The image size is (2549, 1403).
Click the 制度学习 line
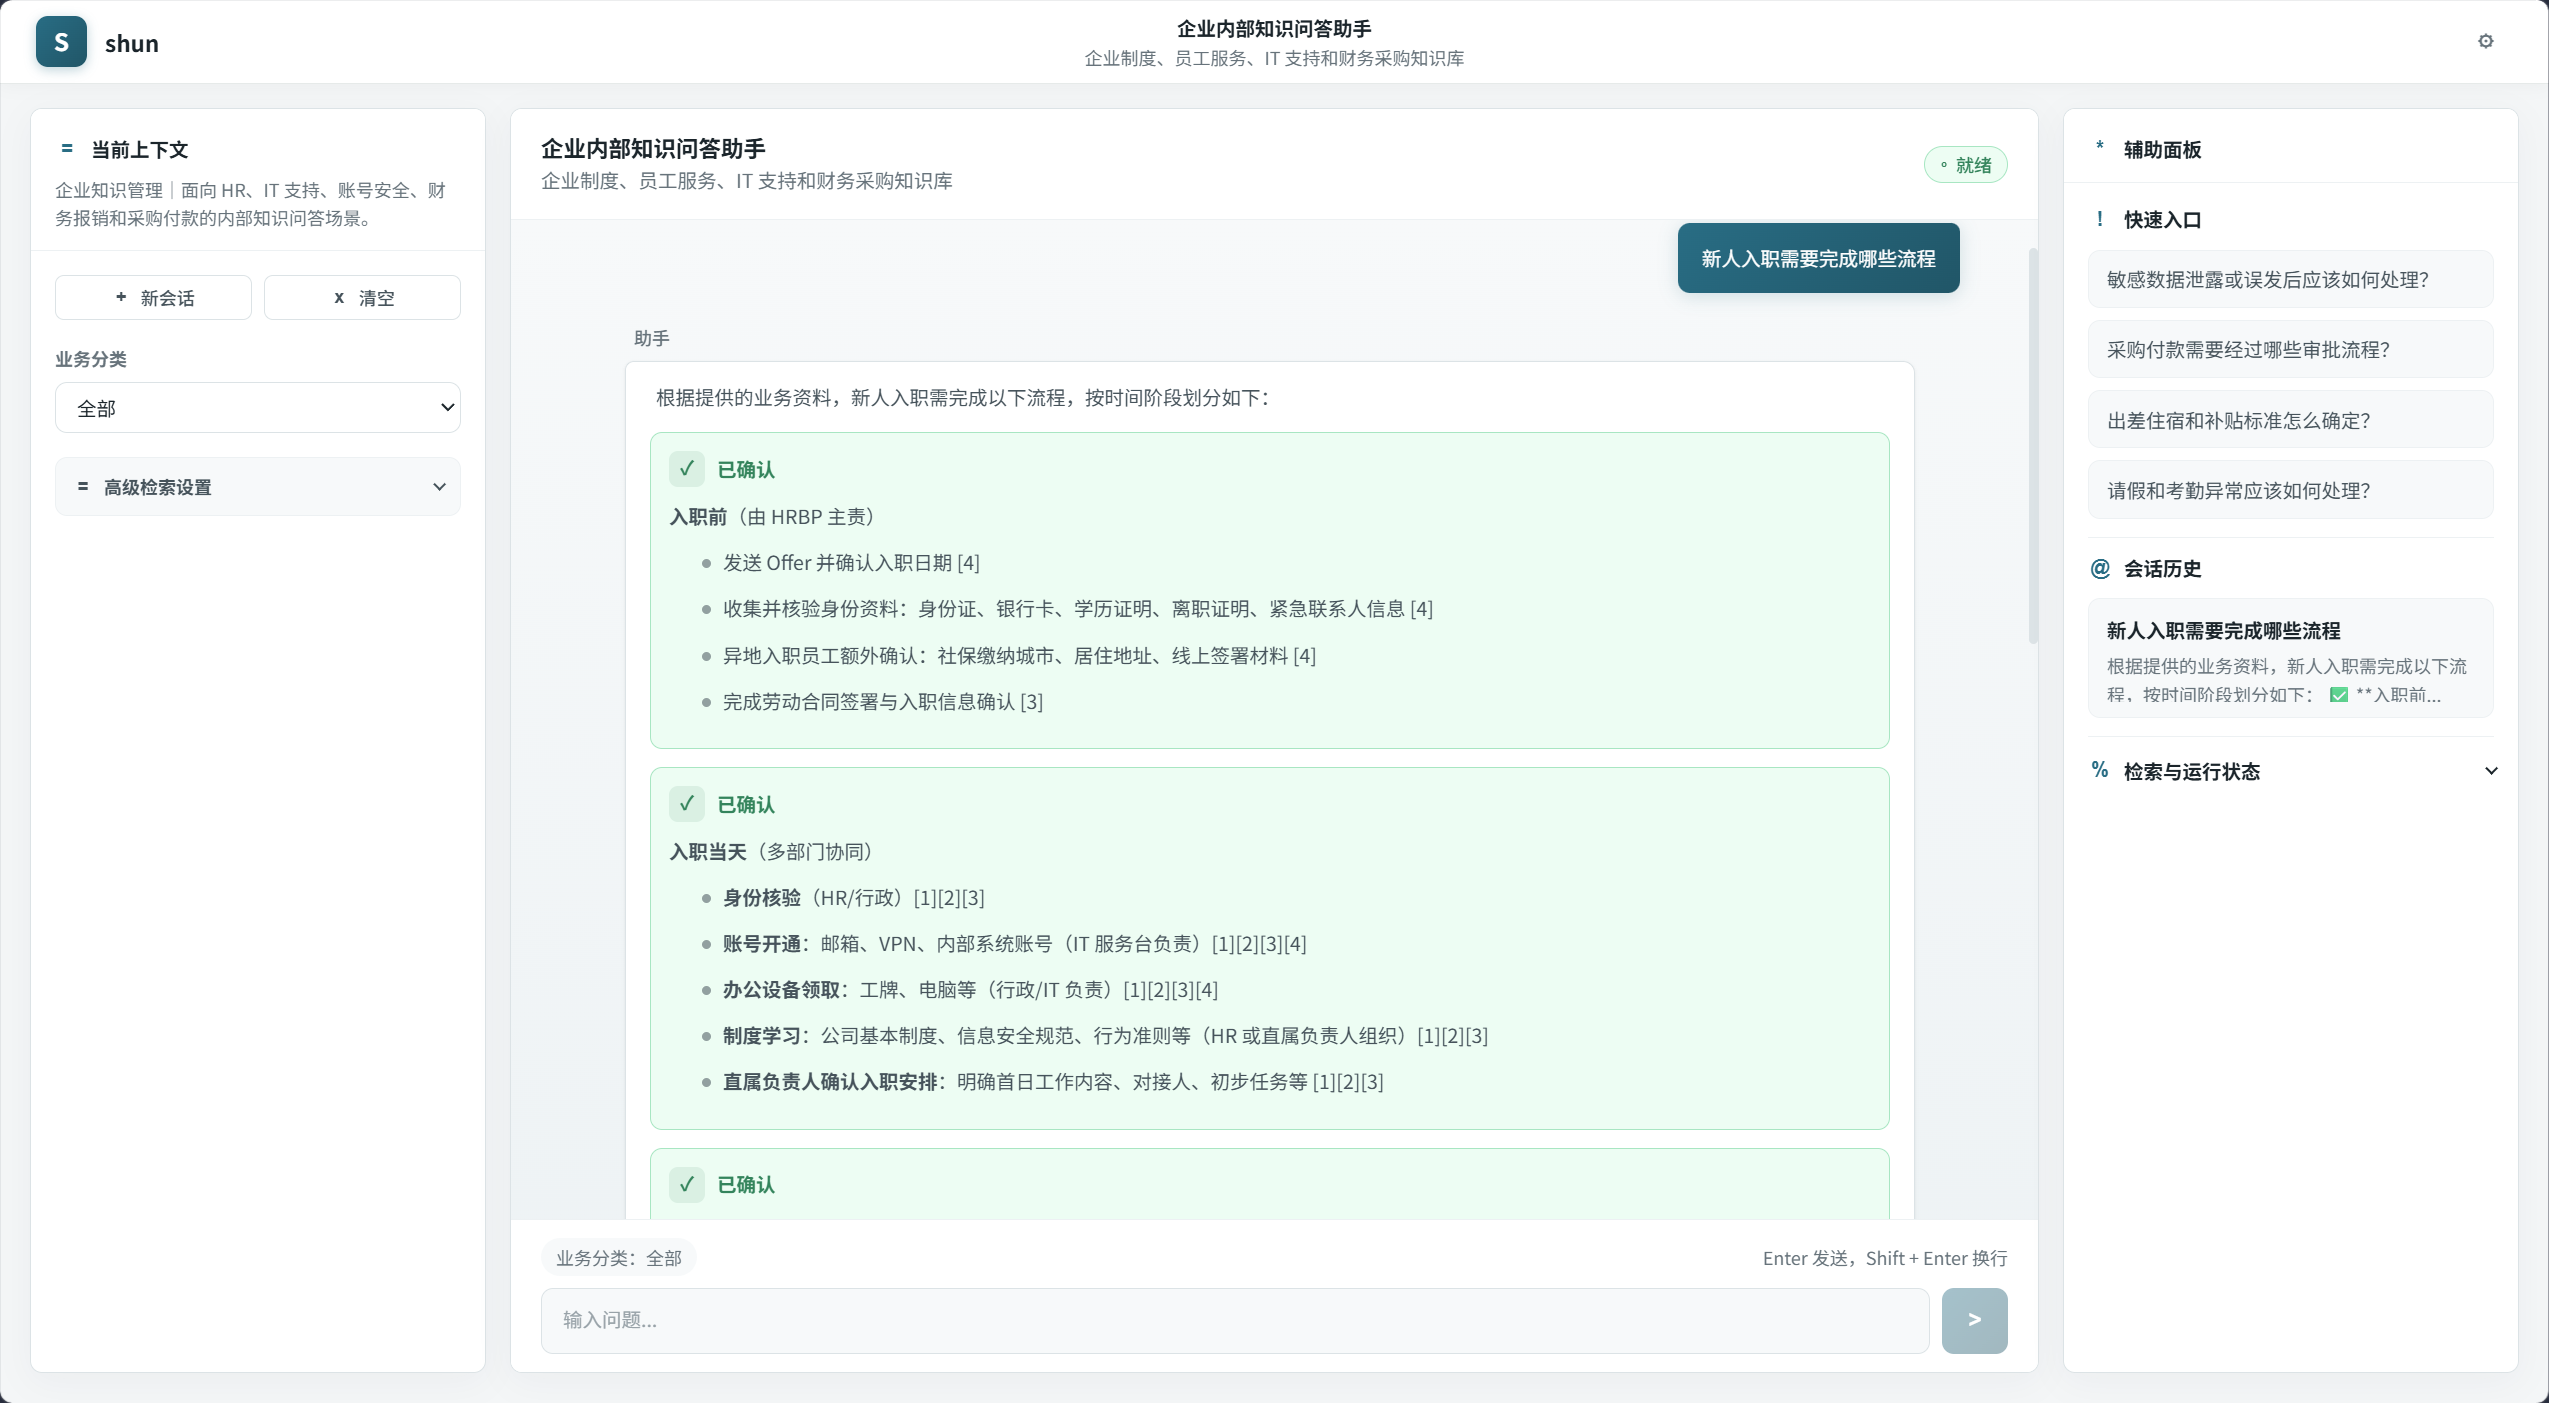1105,1036
